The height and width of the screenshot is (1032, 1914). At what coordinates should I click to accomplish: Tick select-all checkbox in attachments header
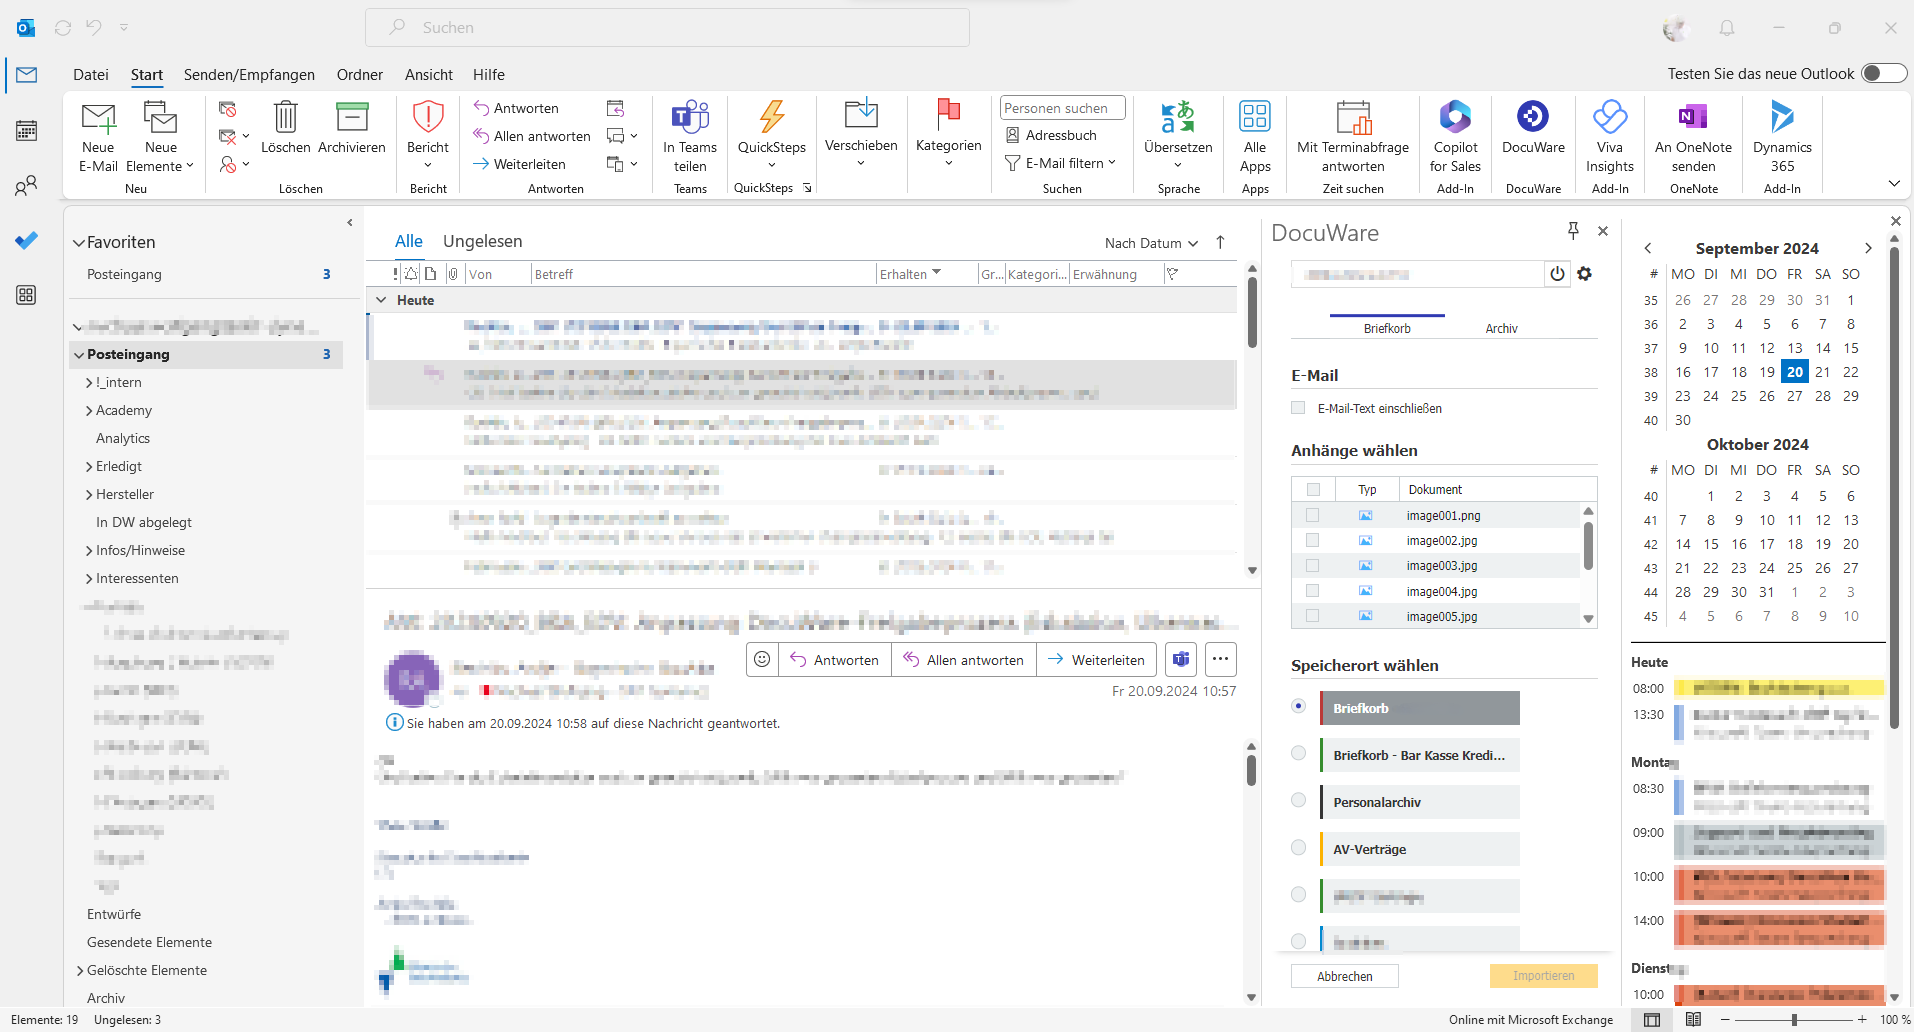(x=1313, y=489)
